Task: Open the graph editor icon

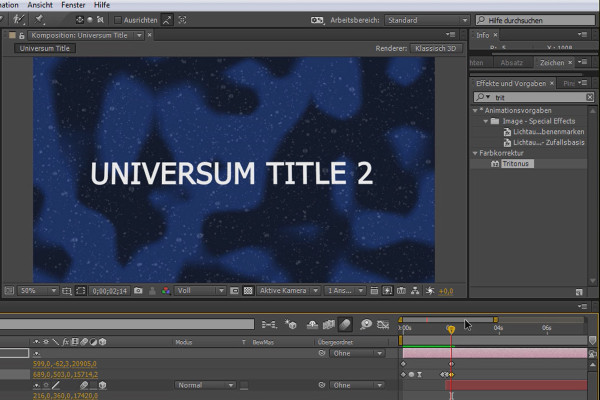Action: pos(383,325)
